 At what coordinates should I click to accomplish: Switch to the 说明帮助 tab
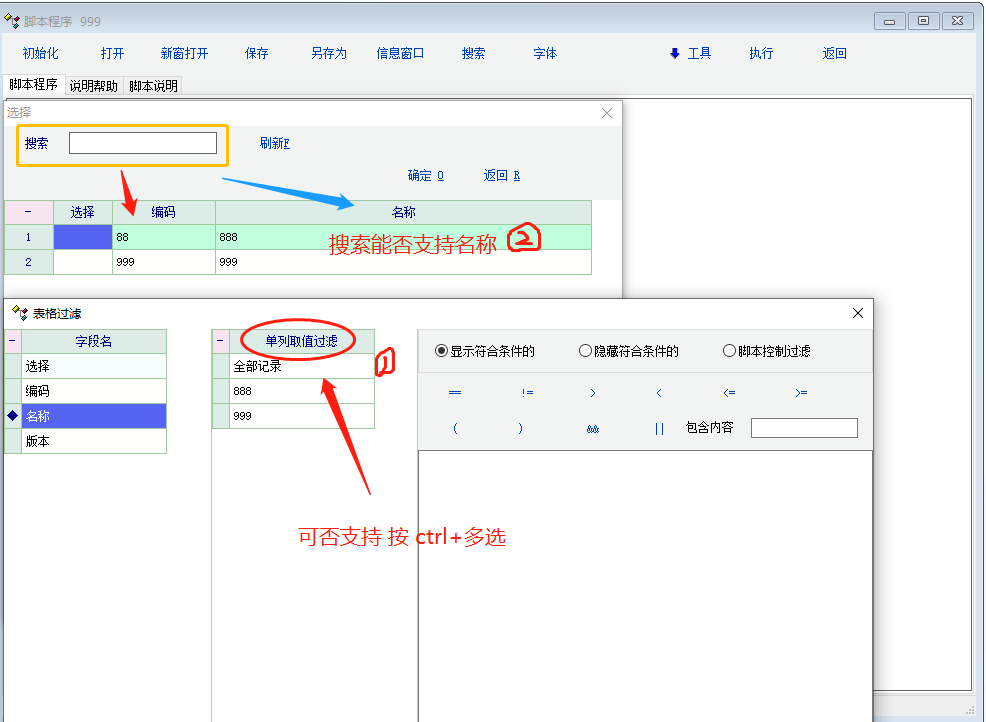[x=93, y=86]
